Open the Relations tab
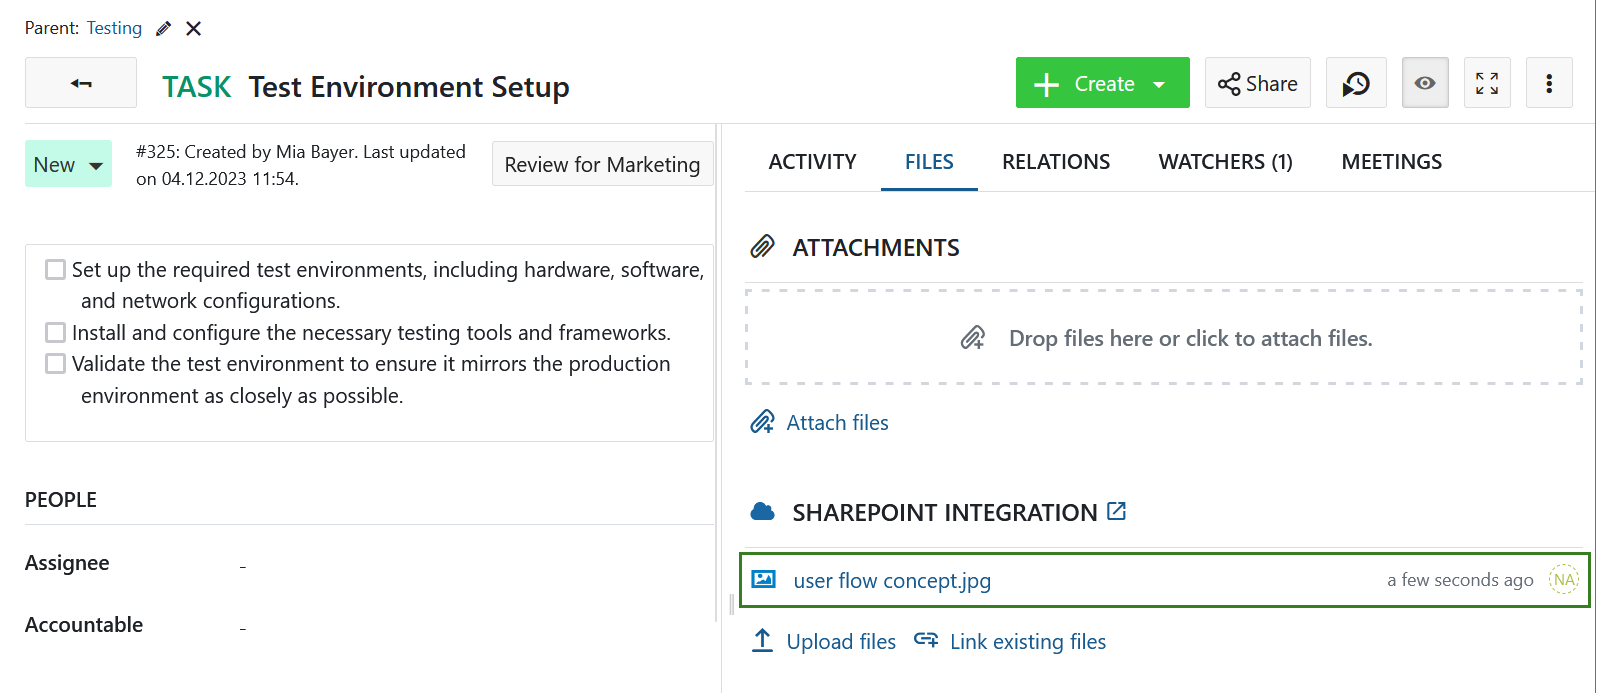 point(1055,162)
